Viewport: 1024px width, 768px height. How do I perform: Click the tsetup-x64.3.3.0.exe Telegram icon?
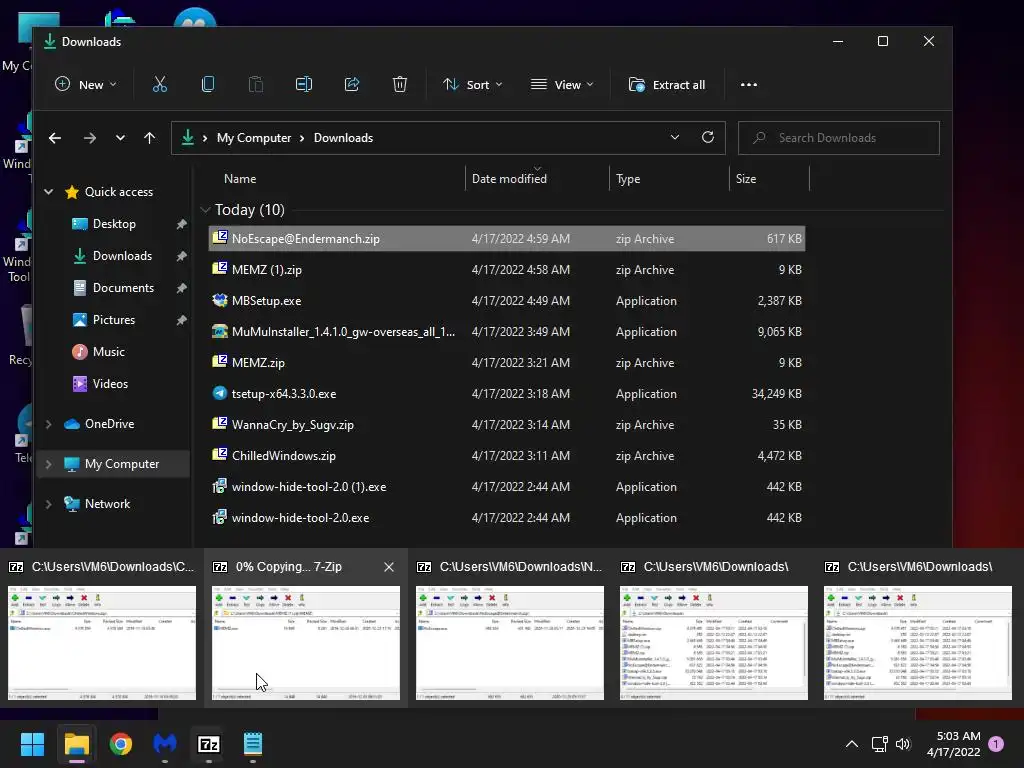[x=220, y=393]
